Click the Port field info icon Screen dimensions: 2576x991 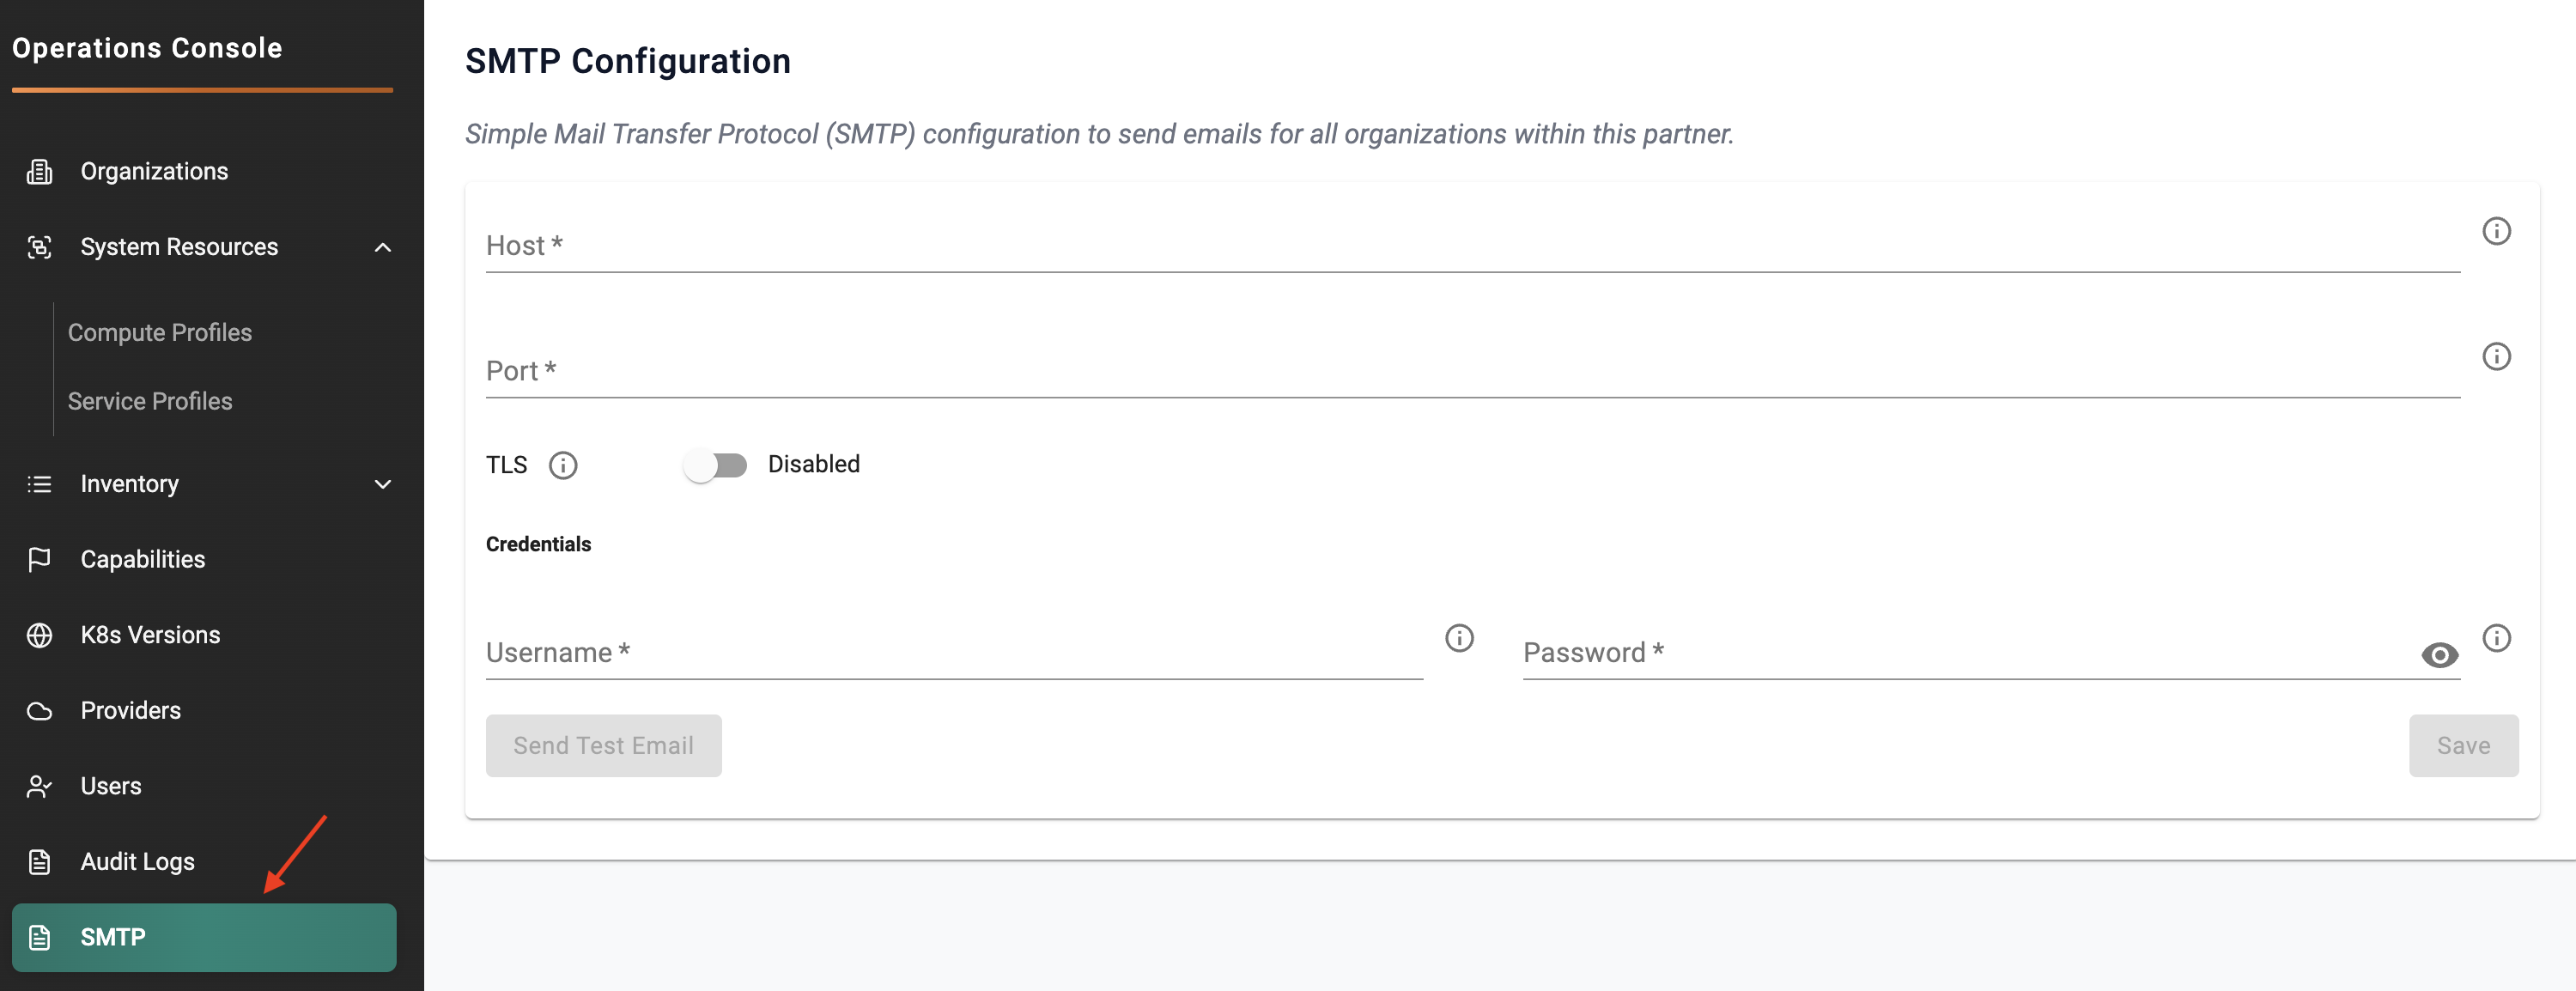[x=2496, y=356]
